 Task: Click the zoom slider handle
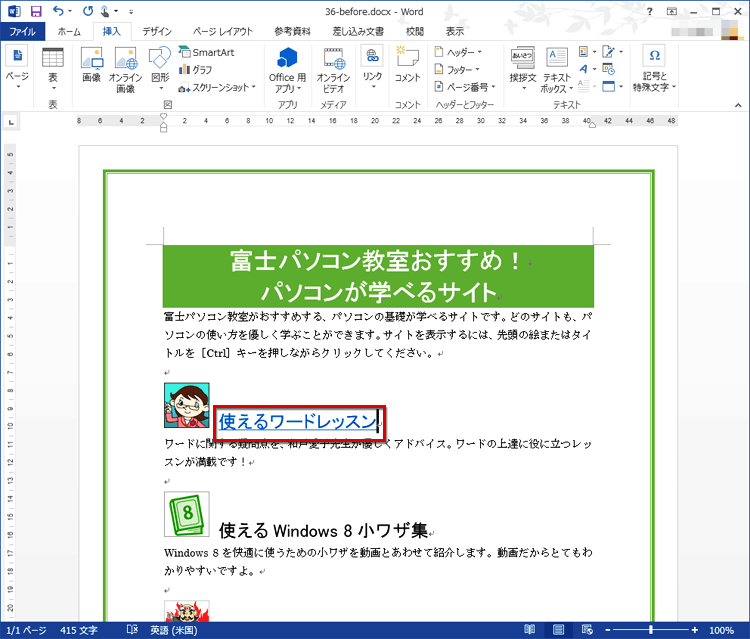tap(651, 630)
